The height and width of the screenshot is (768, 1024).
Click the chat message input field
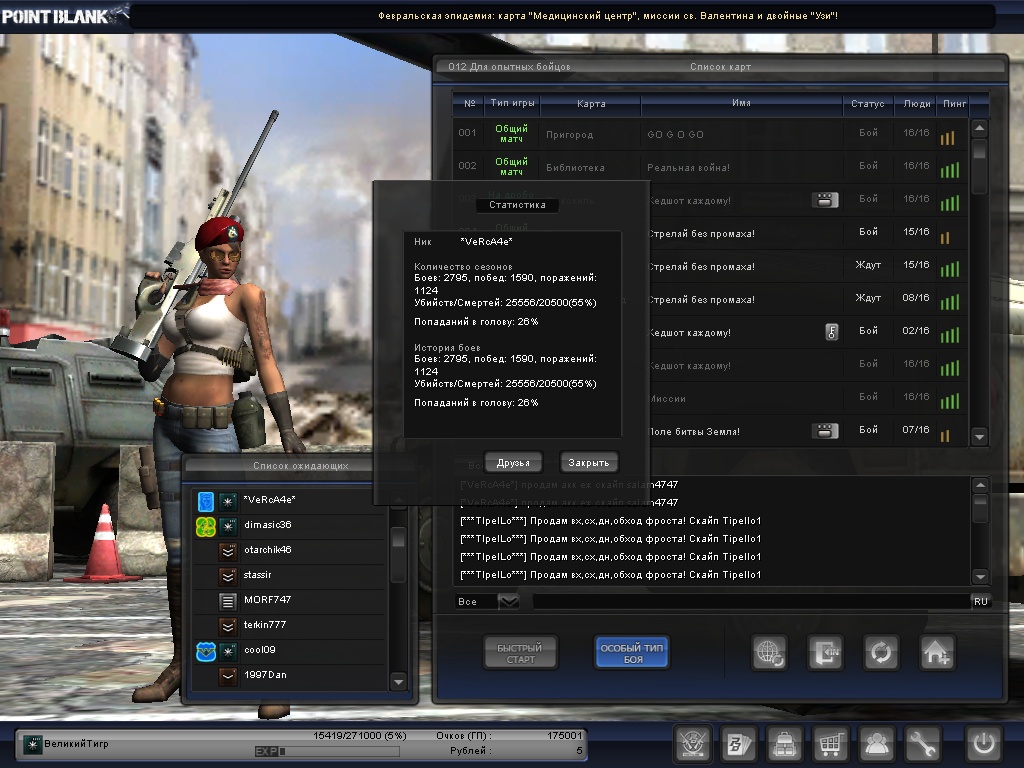tap(751, 601)
